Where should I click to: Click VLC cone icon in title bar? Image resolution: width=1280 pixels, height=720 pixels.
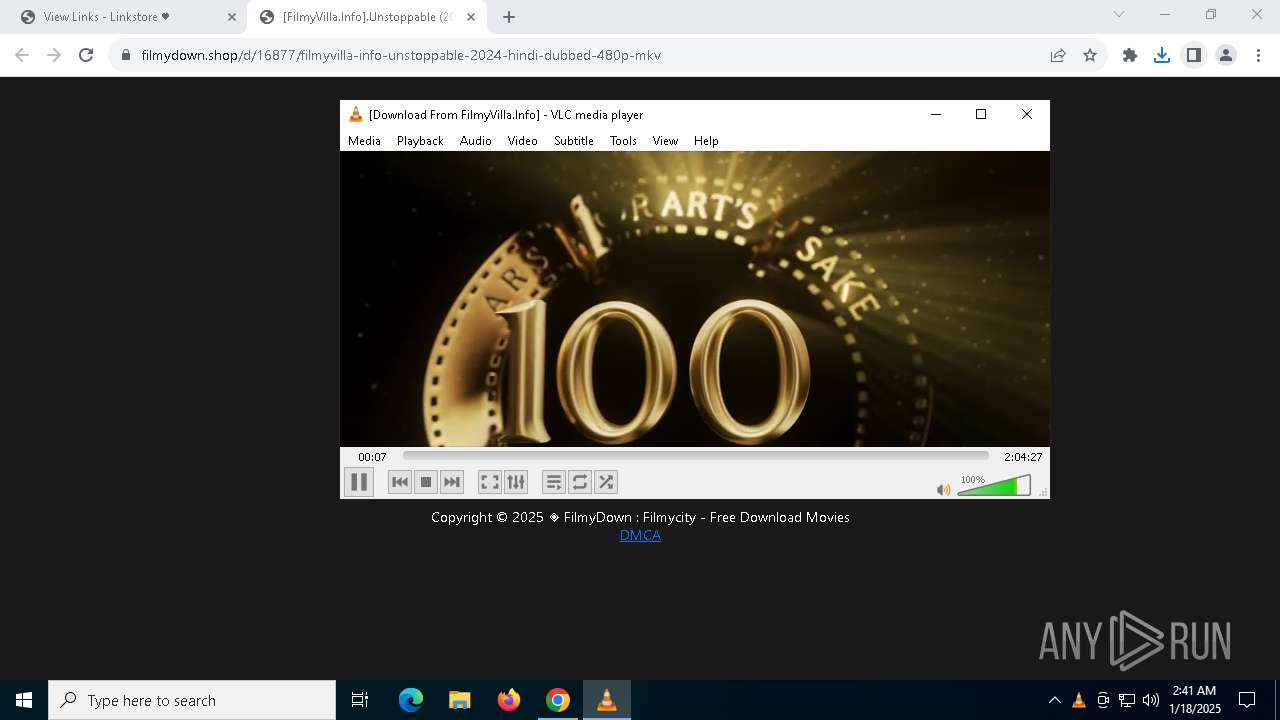tap(355, 114)
